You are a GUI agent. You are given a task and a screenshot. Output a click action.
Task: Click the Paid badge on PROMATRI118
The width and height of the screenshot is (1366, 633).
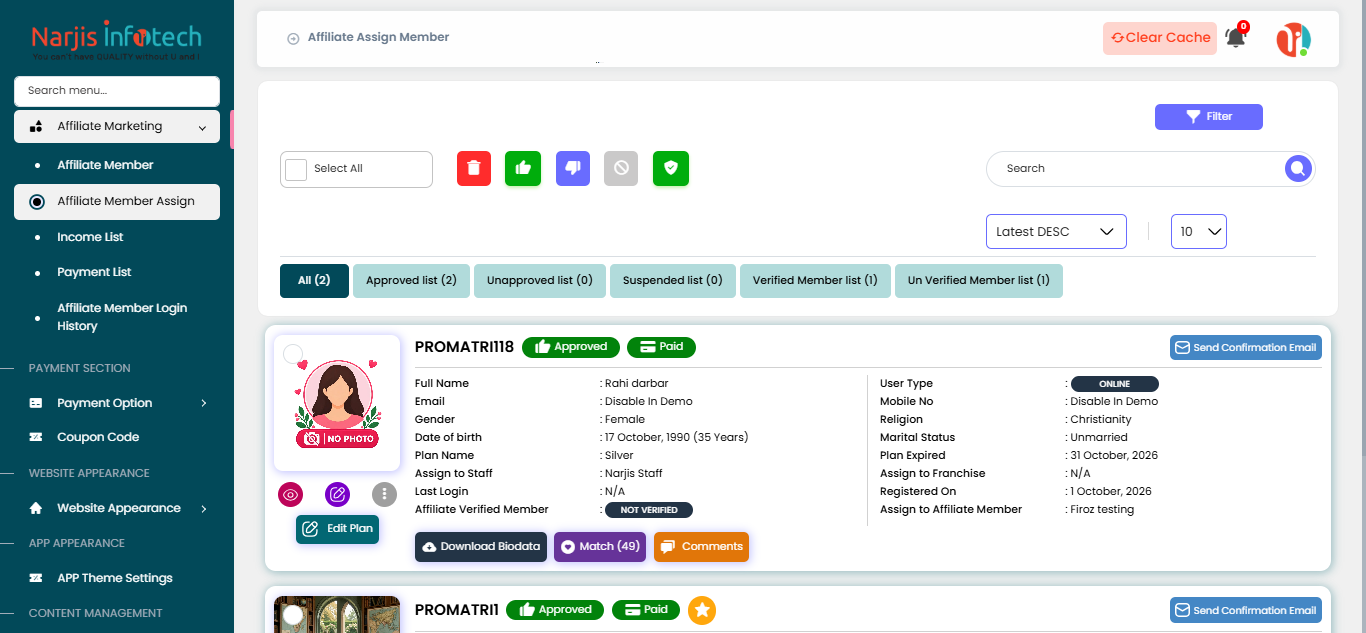[x=661, y=347]
